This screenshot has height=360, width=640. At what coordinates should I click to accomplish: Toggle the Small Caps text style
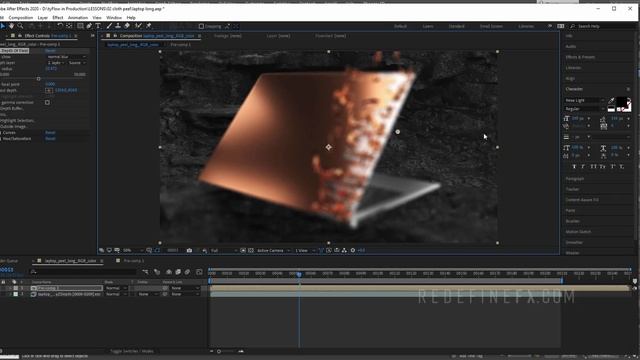click(x=602, y=167)
